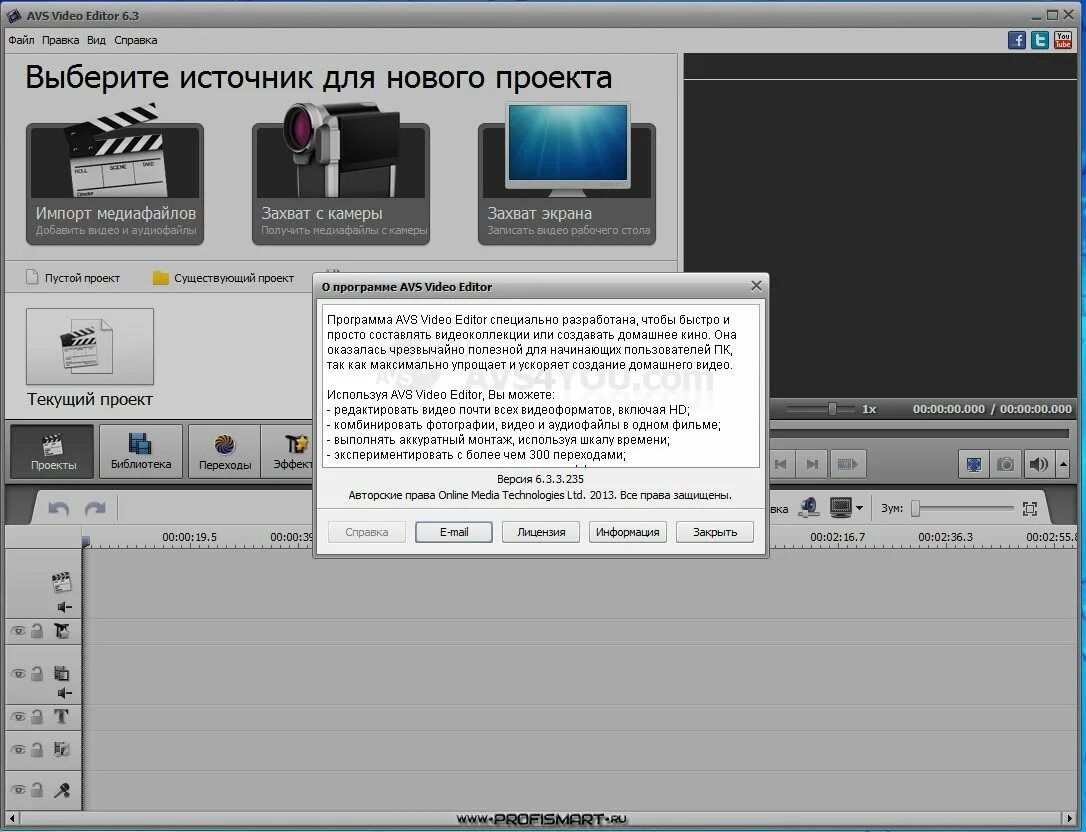1086x832 pixels.
Task: Click timeline scrollbar left arrow
Action: click(x=11, y=818)
